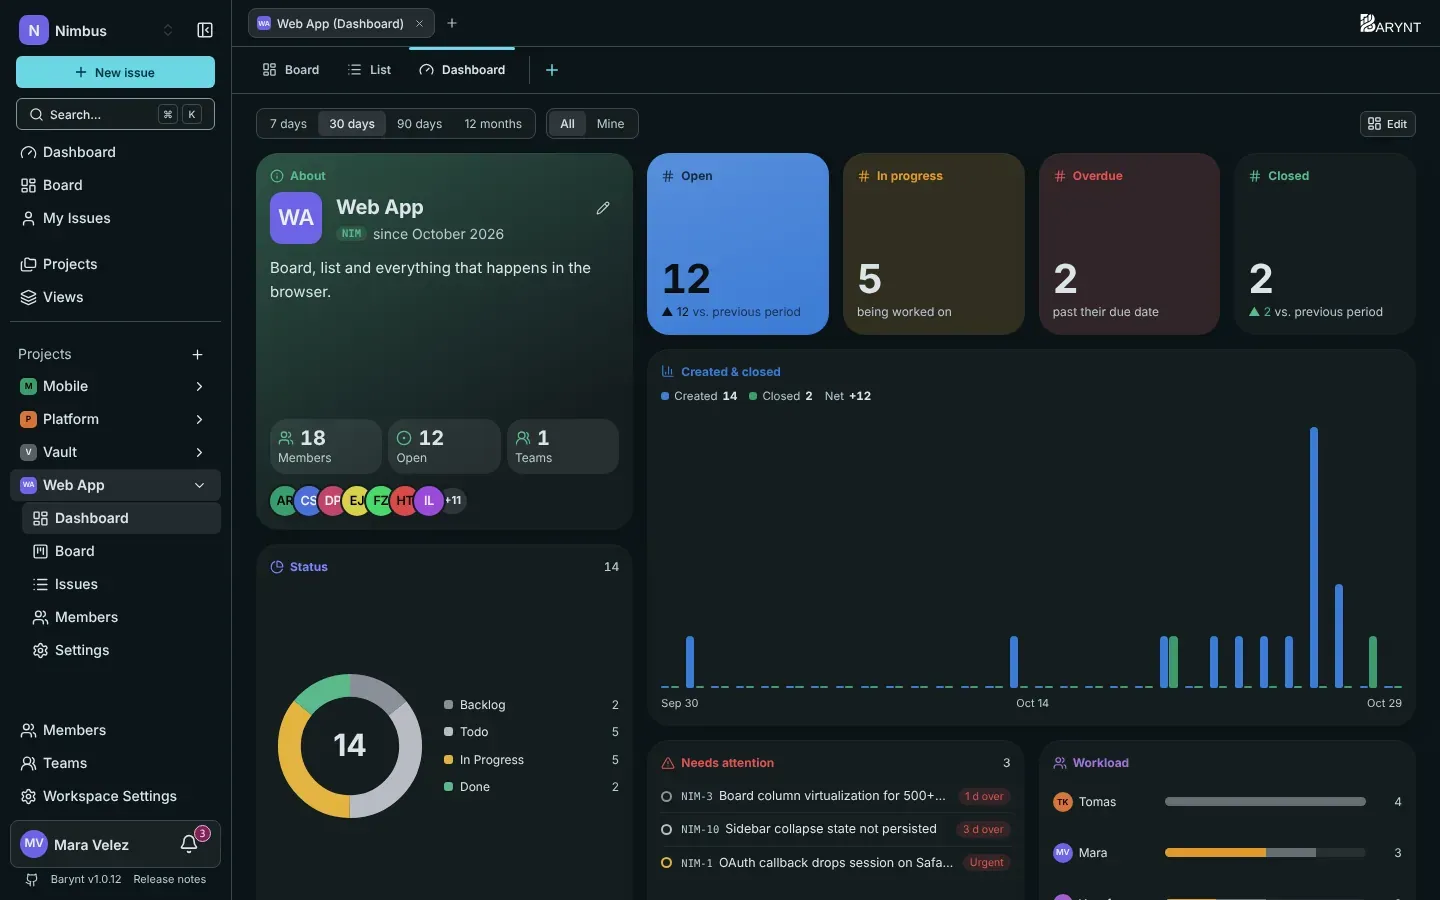This screenshot has width=1440, height=900.
Task: Open Workspace Settings
Action: coord(115,796)
